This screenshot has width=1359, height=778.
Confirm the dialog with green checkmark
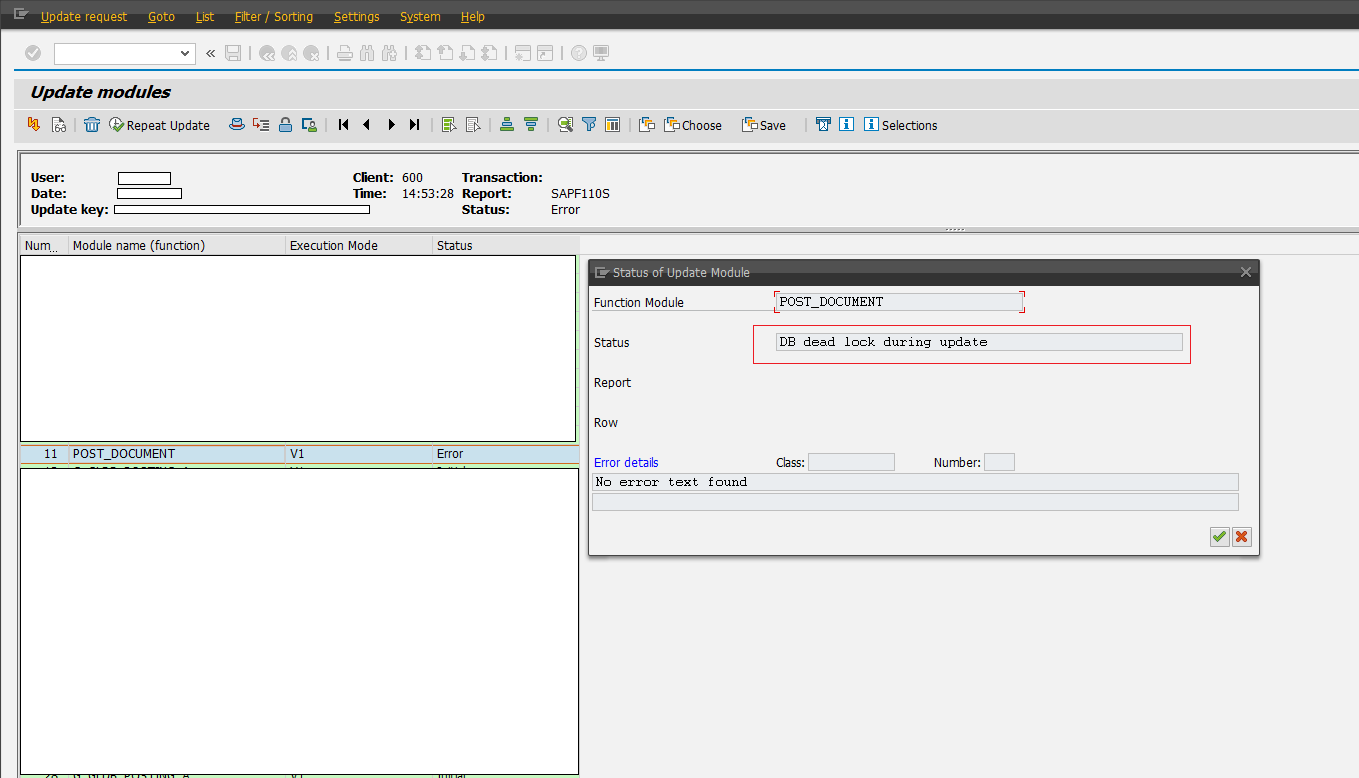click(1219, 537)
